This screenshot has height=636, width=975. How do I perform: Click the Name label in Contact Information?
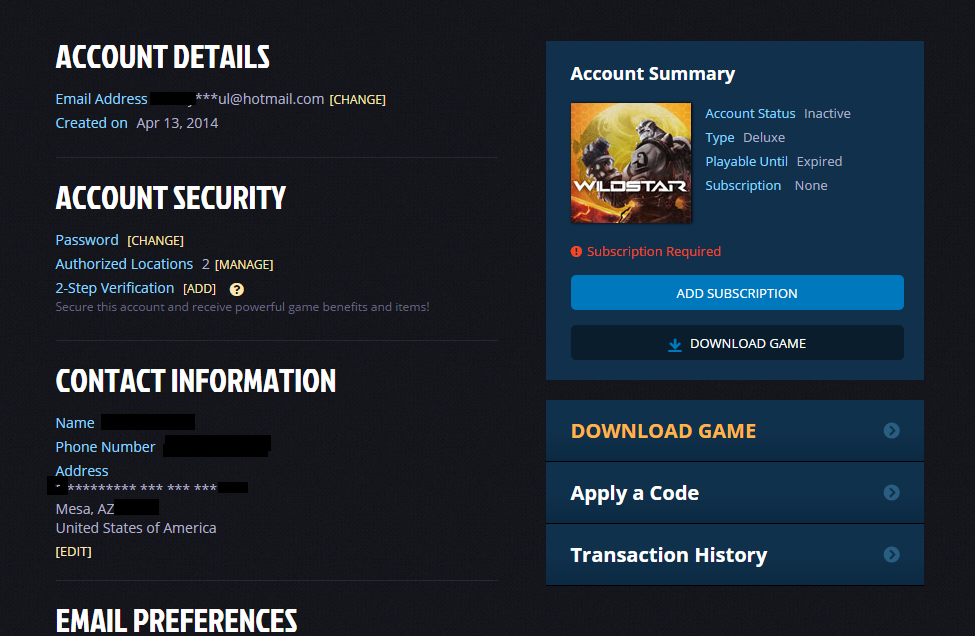(x=75, y=423)
